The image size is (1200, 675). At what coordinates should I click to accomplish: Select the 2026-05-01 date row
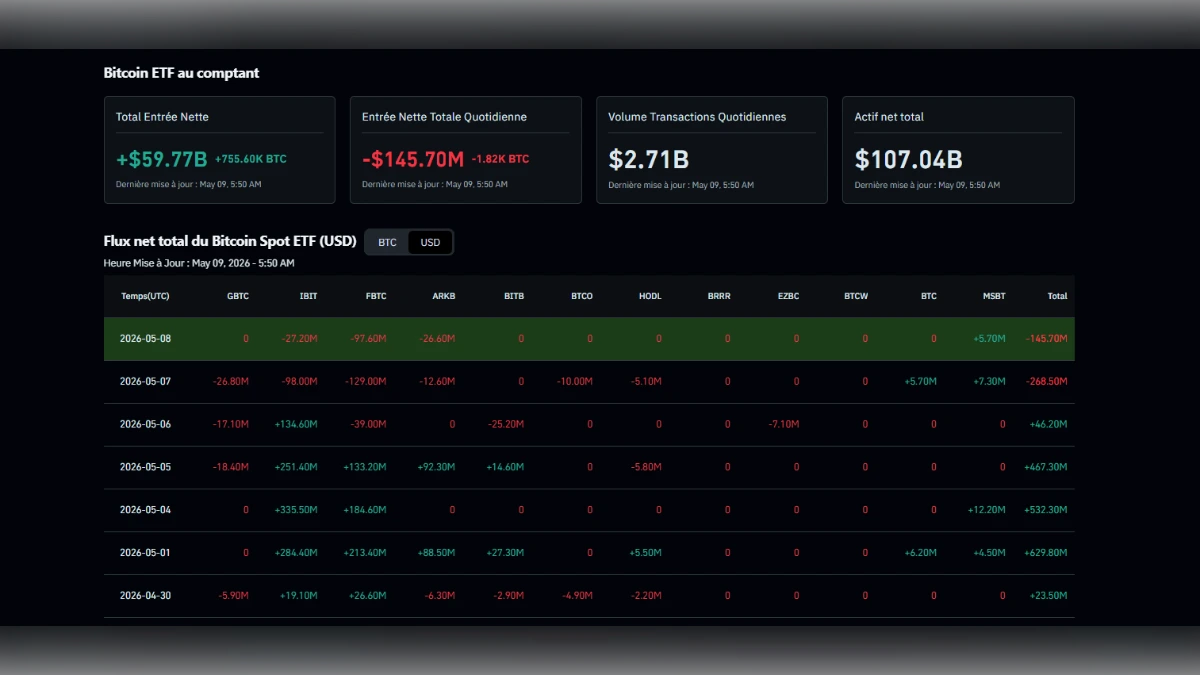[x=589, y=553]
